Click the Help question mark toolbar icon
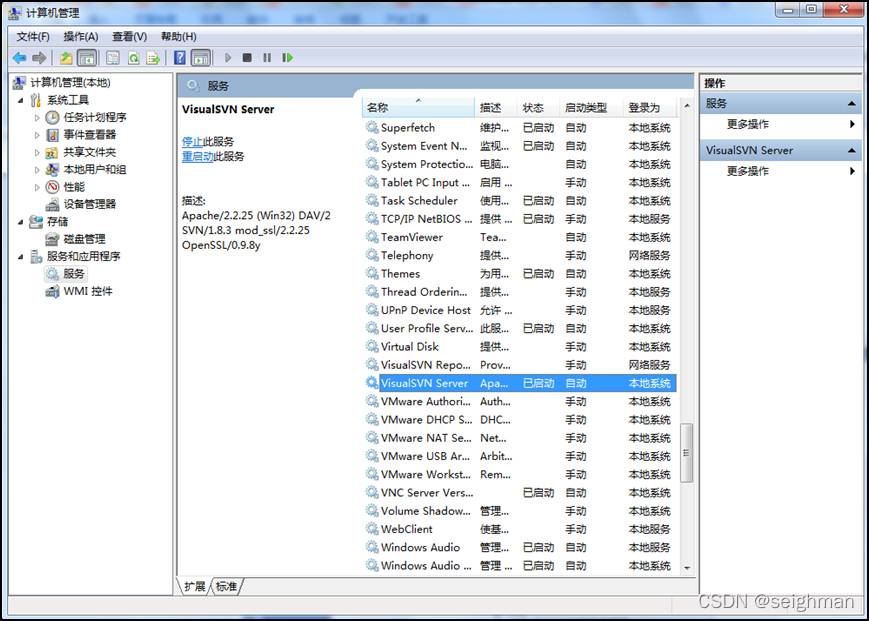 [x=180, y=58]
